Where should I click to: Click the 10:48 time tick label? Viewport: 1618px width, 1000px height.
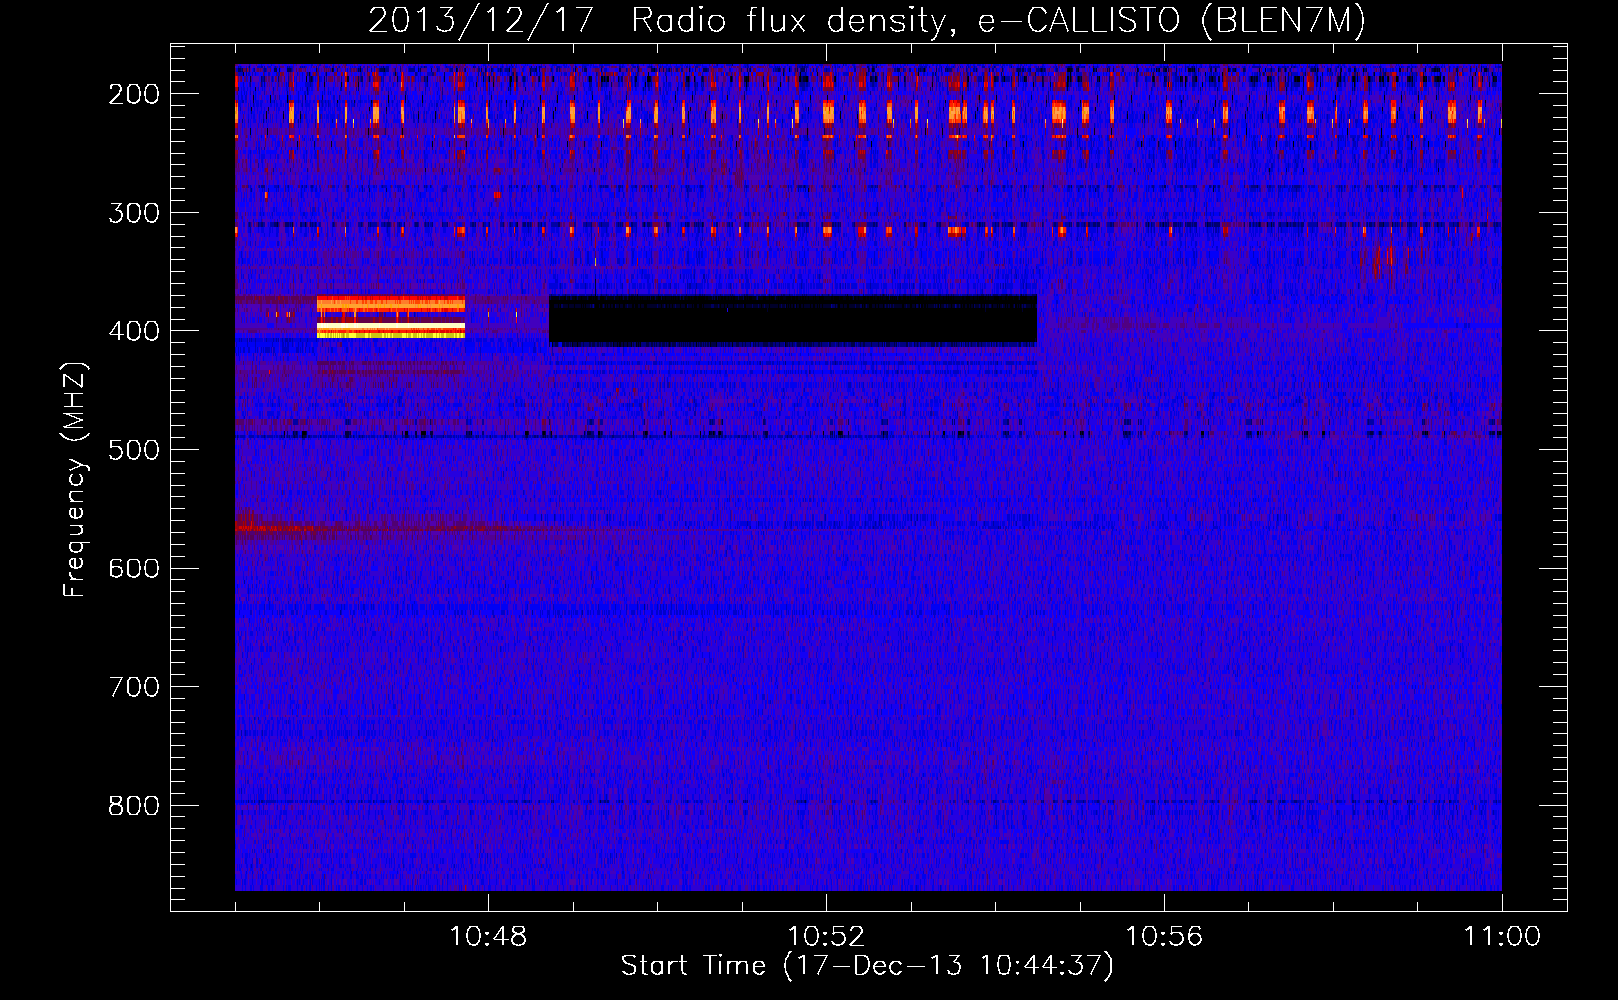pos(488,937)
